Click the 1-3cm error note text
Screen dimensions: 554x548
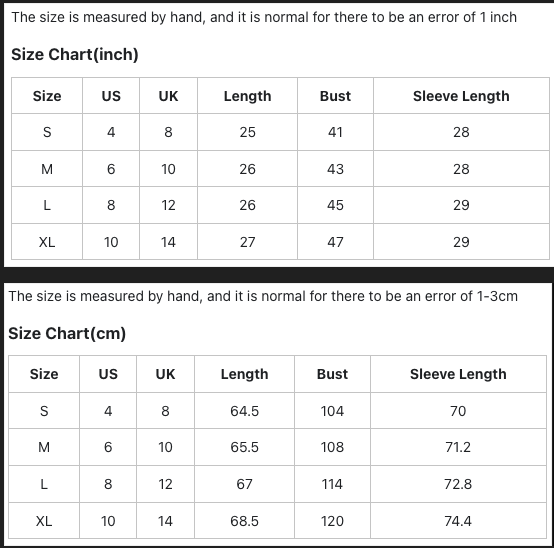[263, 296]
